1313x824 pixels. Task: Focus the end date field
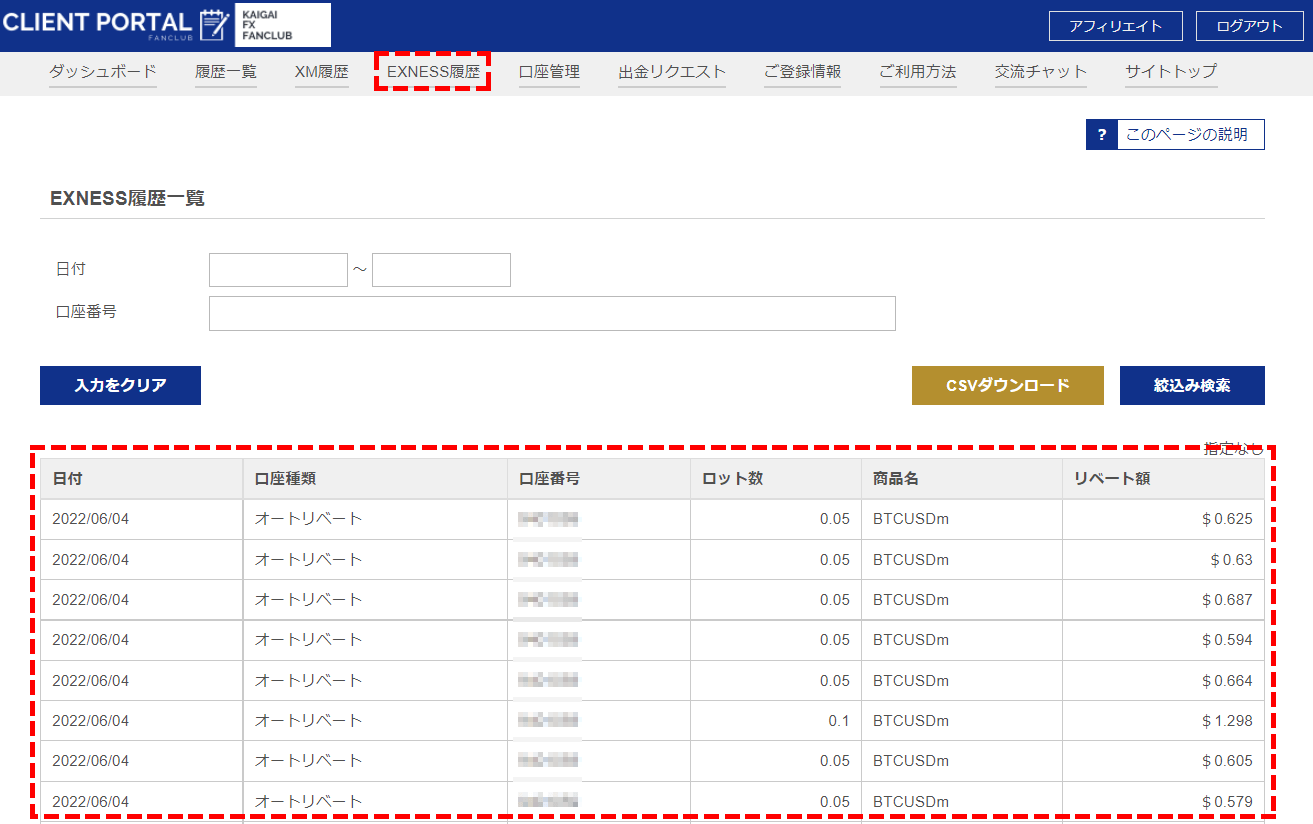[x=441, y=270]
